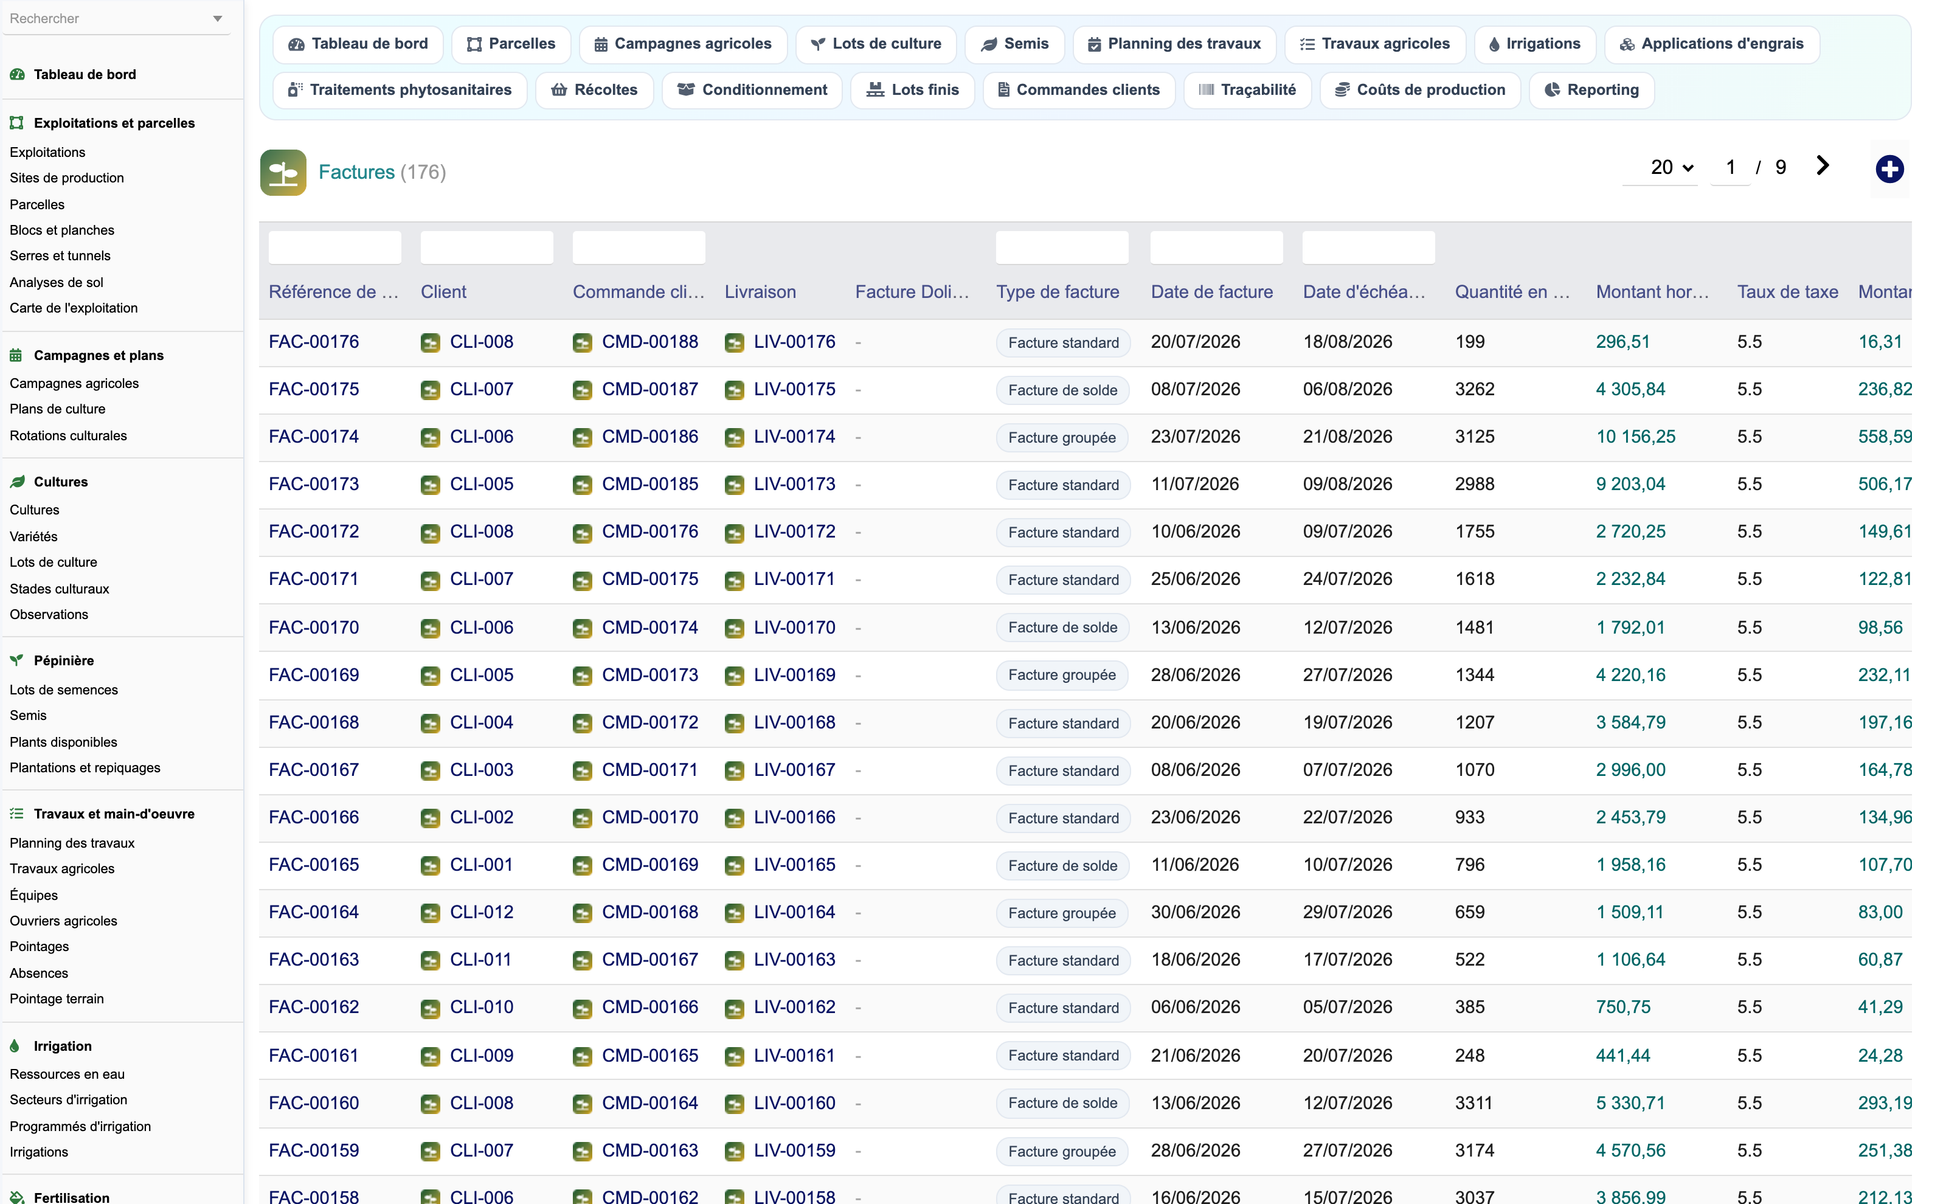Click the Tableau de bord sidebar icon
This screenshot has width=1946, height=1204.
pyautogui.click(x=17, y=74)
